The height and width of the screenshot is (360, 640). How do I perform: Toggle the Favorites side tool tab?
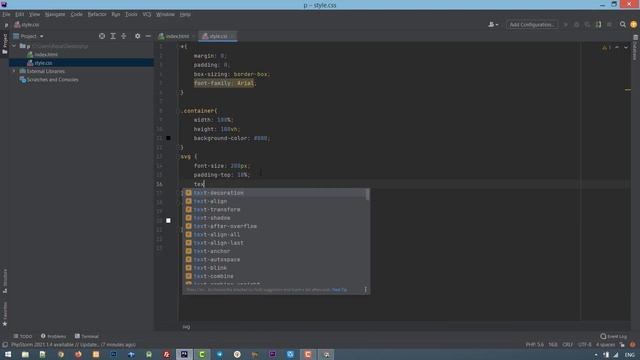pyautogui.click(x=4, y=314)
